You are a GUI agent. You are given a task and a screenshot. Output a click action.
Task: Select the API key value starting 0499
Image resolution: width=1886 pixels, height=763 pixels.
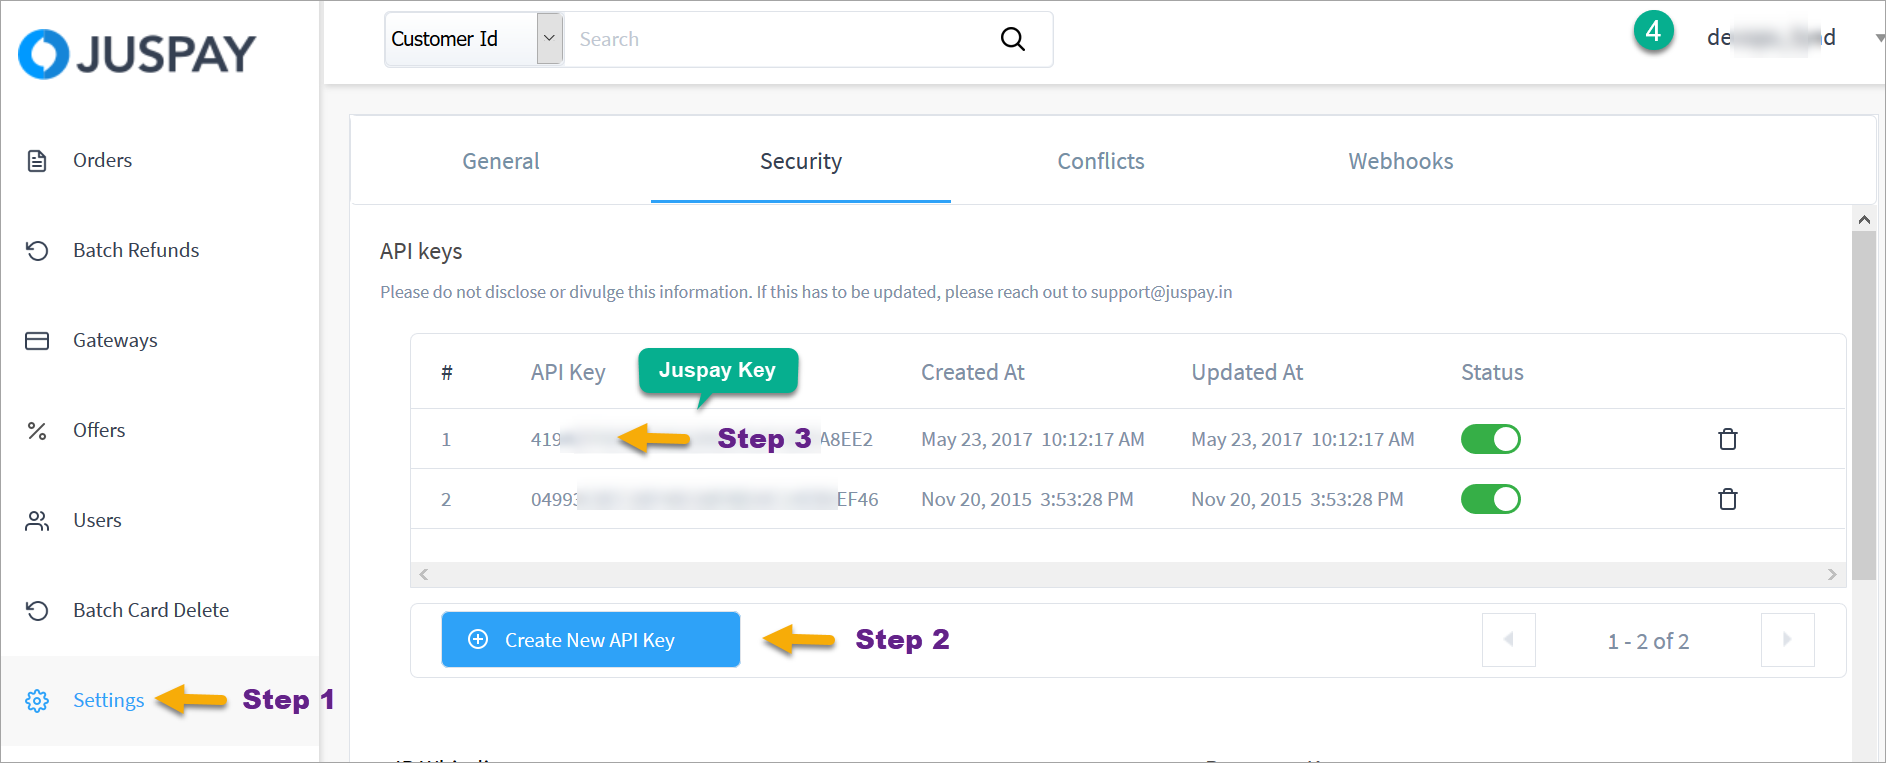pyautogui.click(x=705, y=500)
